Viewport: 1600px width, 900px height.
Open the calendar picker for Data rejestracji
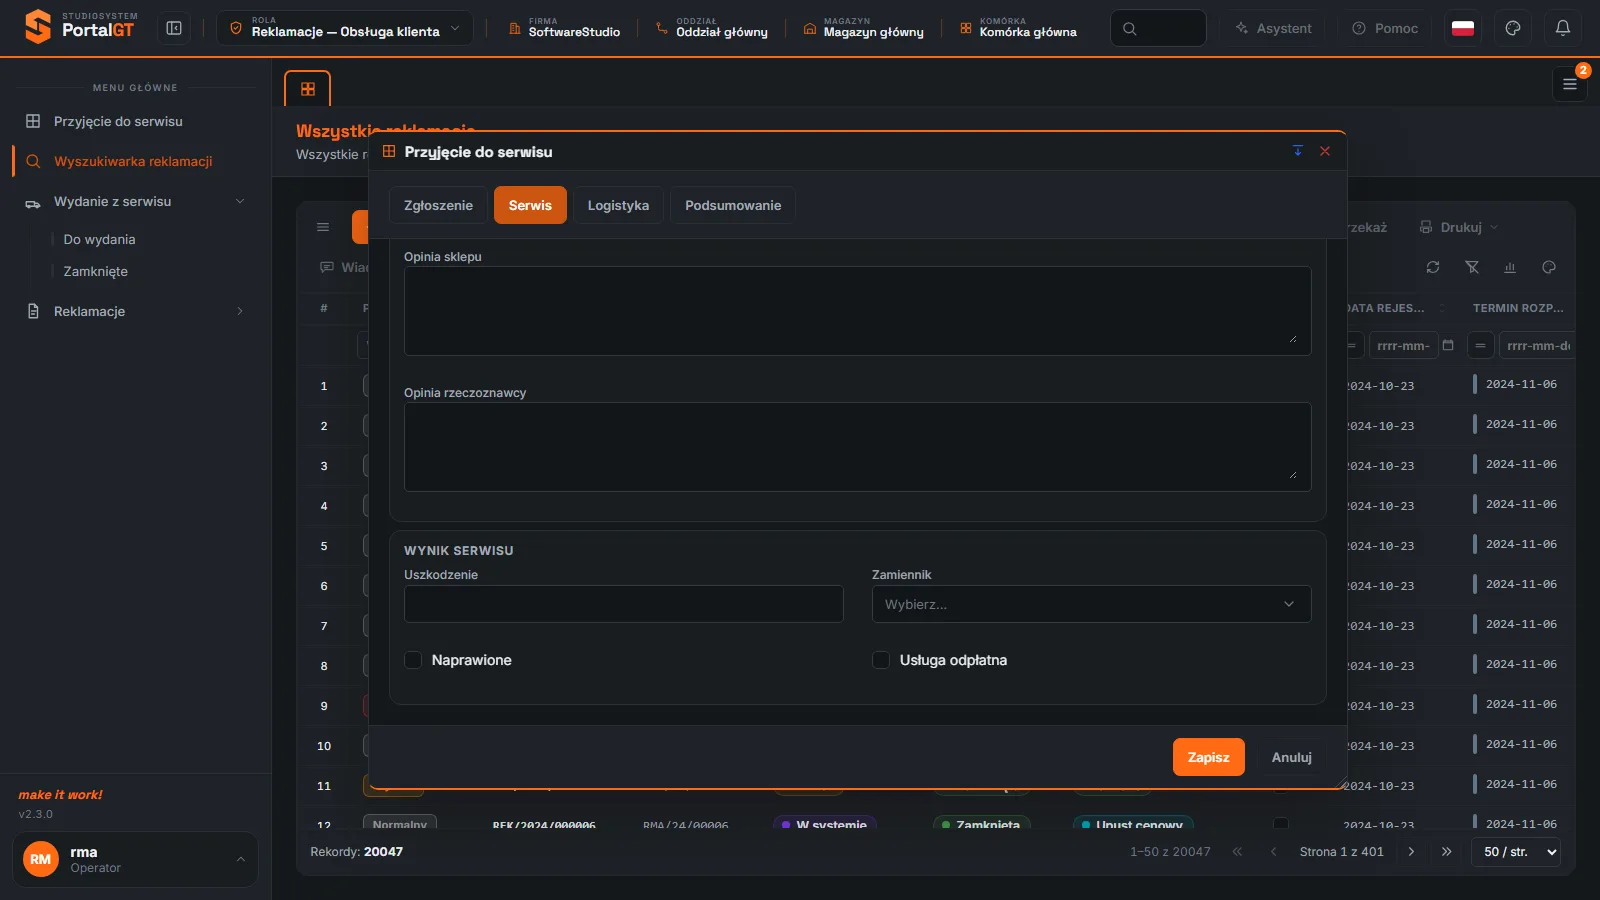point(1448,345)
